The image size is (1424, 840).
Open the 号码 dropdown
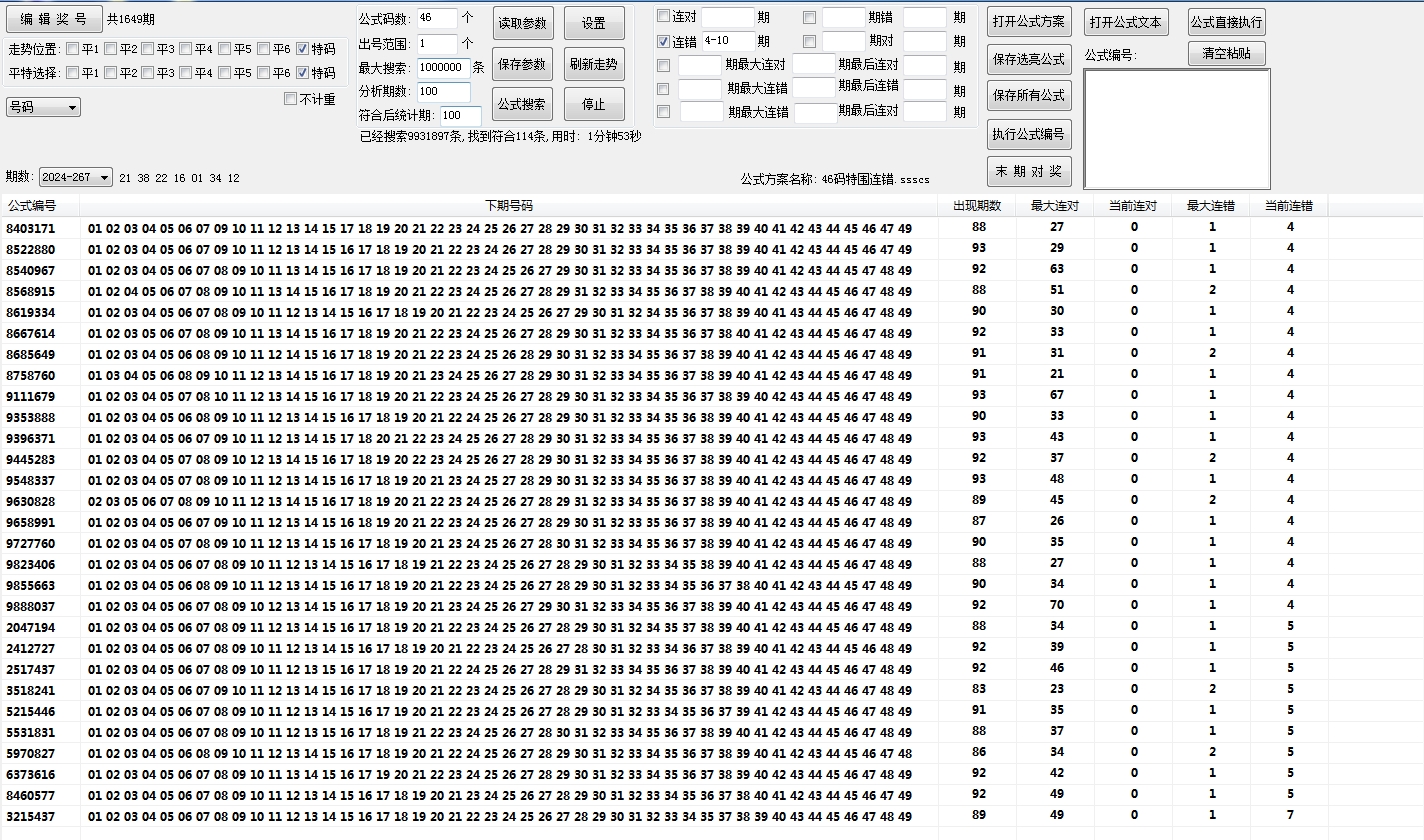[x=43, y=107]
